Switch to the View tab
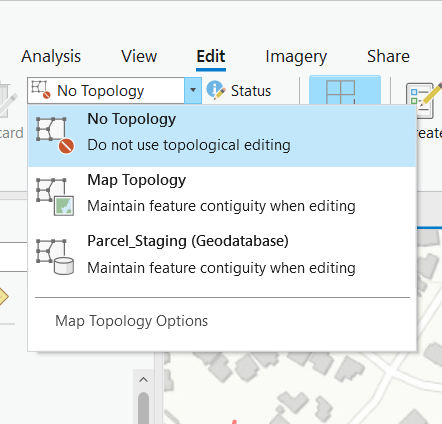 [139, 56]
